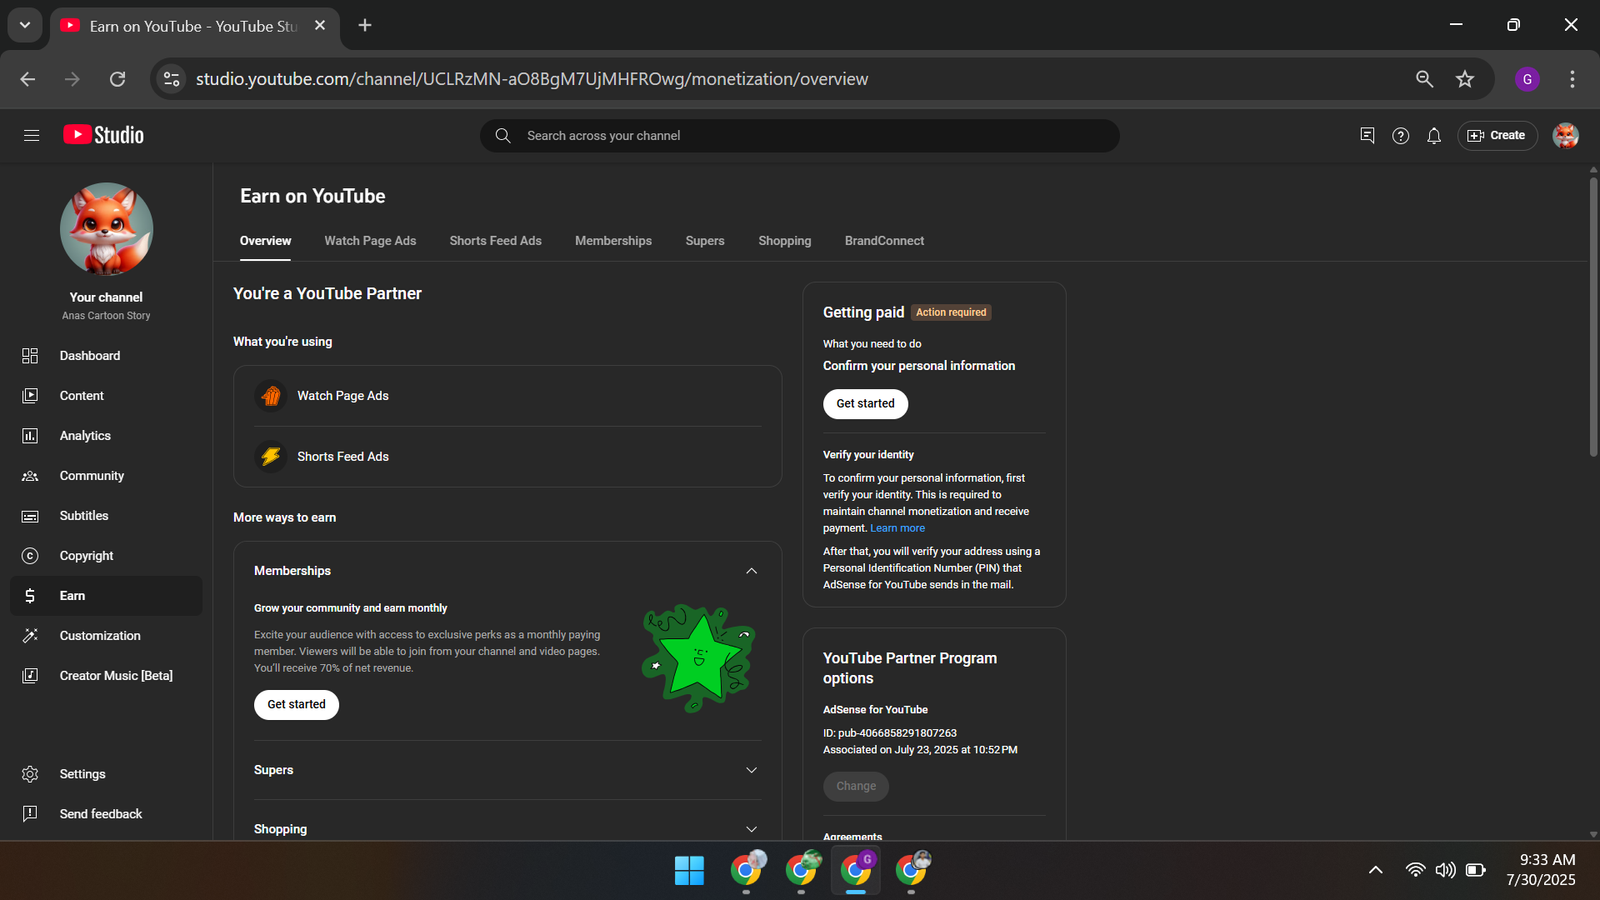Open the battery tray icon
The width and height of the screenshot is (1600, 900).
(1475, 870)
